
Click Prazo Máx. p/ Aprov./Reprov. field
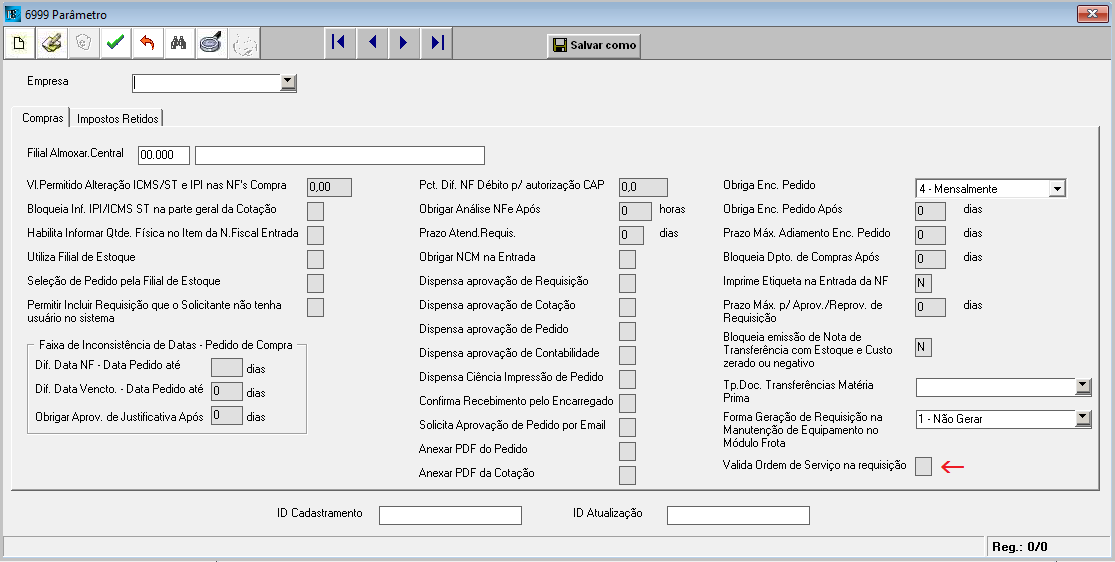[x=930, y=307]
